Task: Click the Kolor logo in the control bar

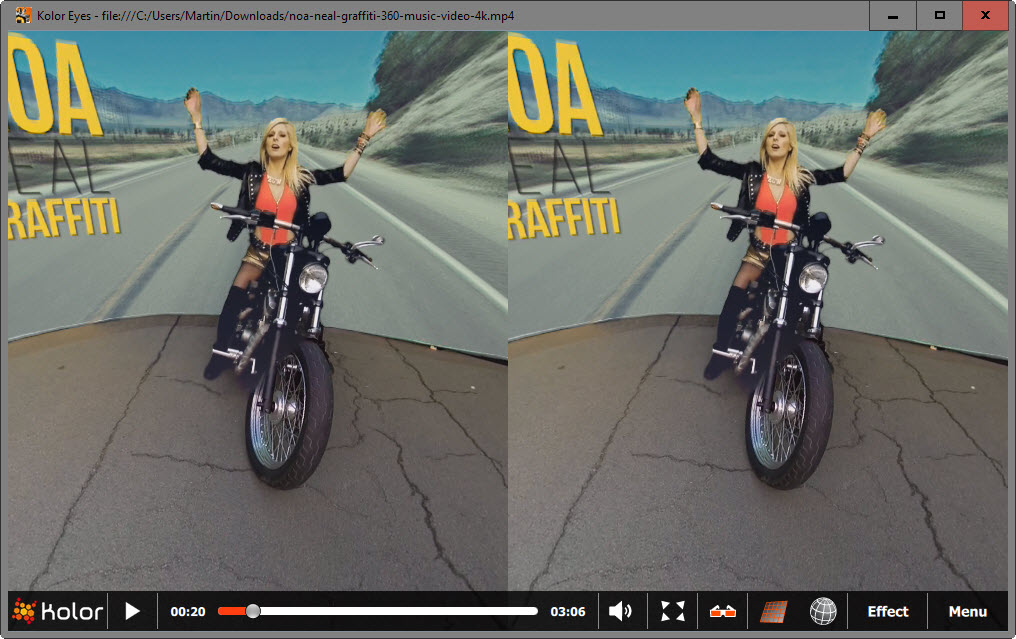Action: pyautogui.click(x=58, y=611)
